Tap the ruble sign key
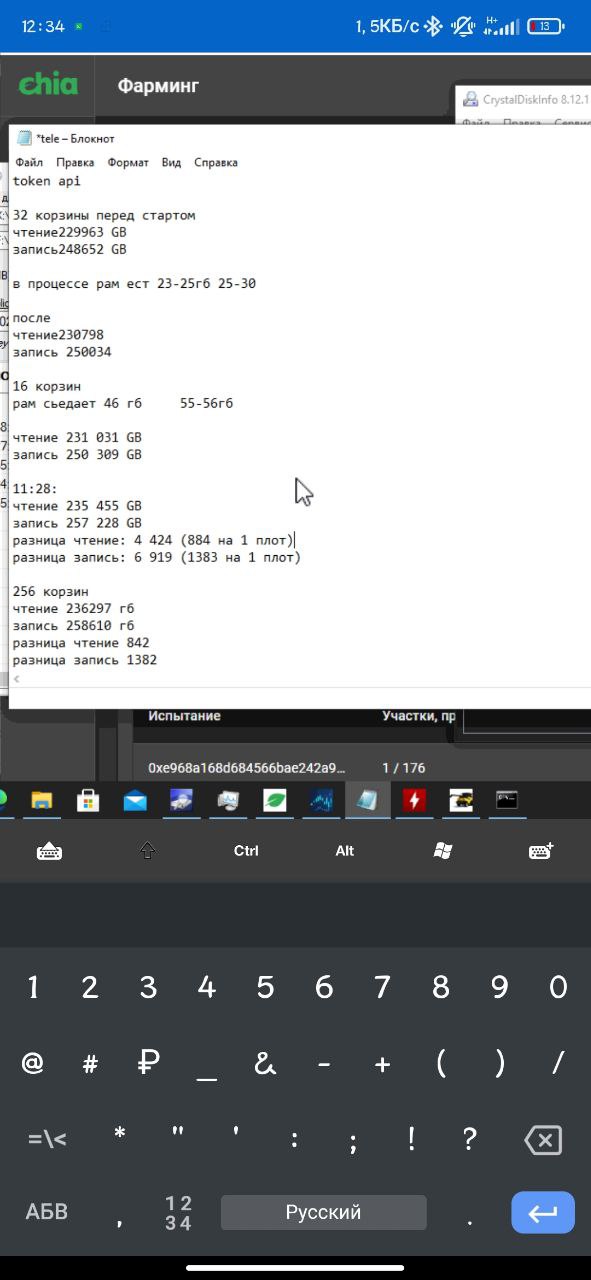This screenshot has height=1280, width=591. tap(148, 1064)
